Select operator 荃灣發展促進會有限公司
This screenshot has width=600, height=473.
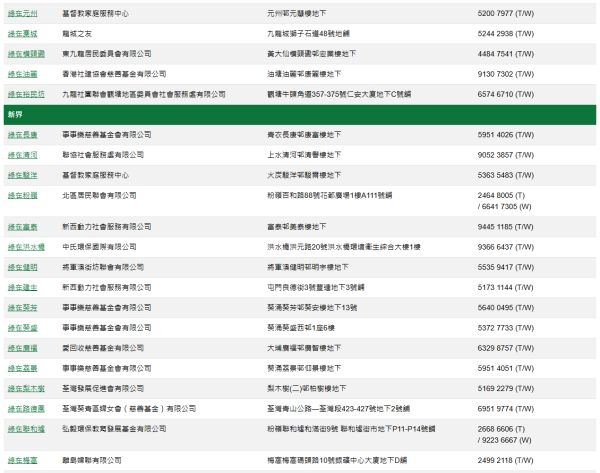point(103,389)
